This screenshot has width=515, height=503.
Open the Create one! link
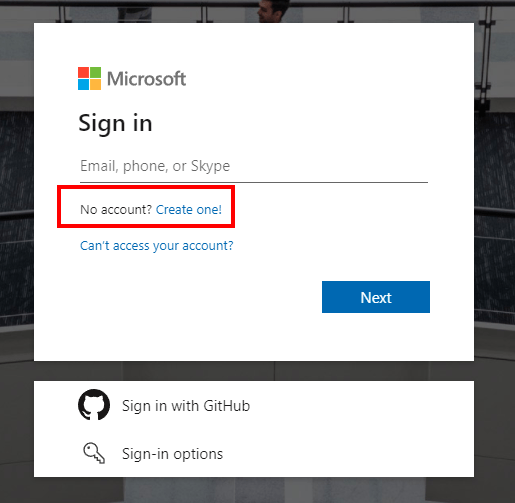(x=189, y=209)
